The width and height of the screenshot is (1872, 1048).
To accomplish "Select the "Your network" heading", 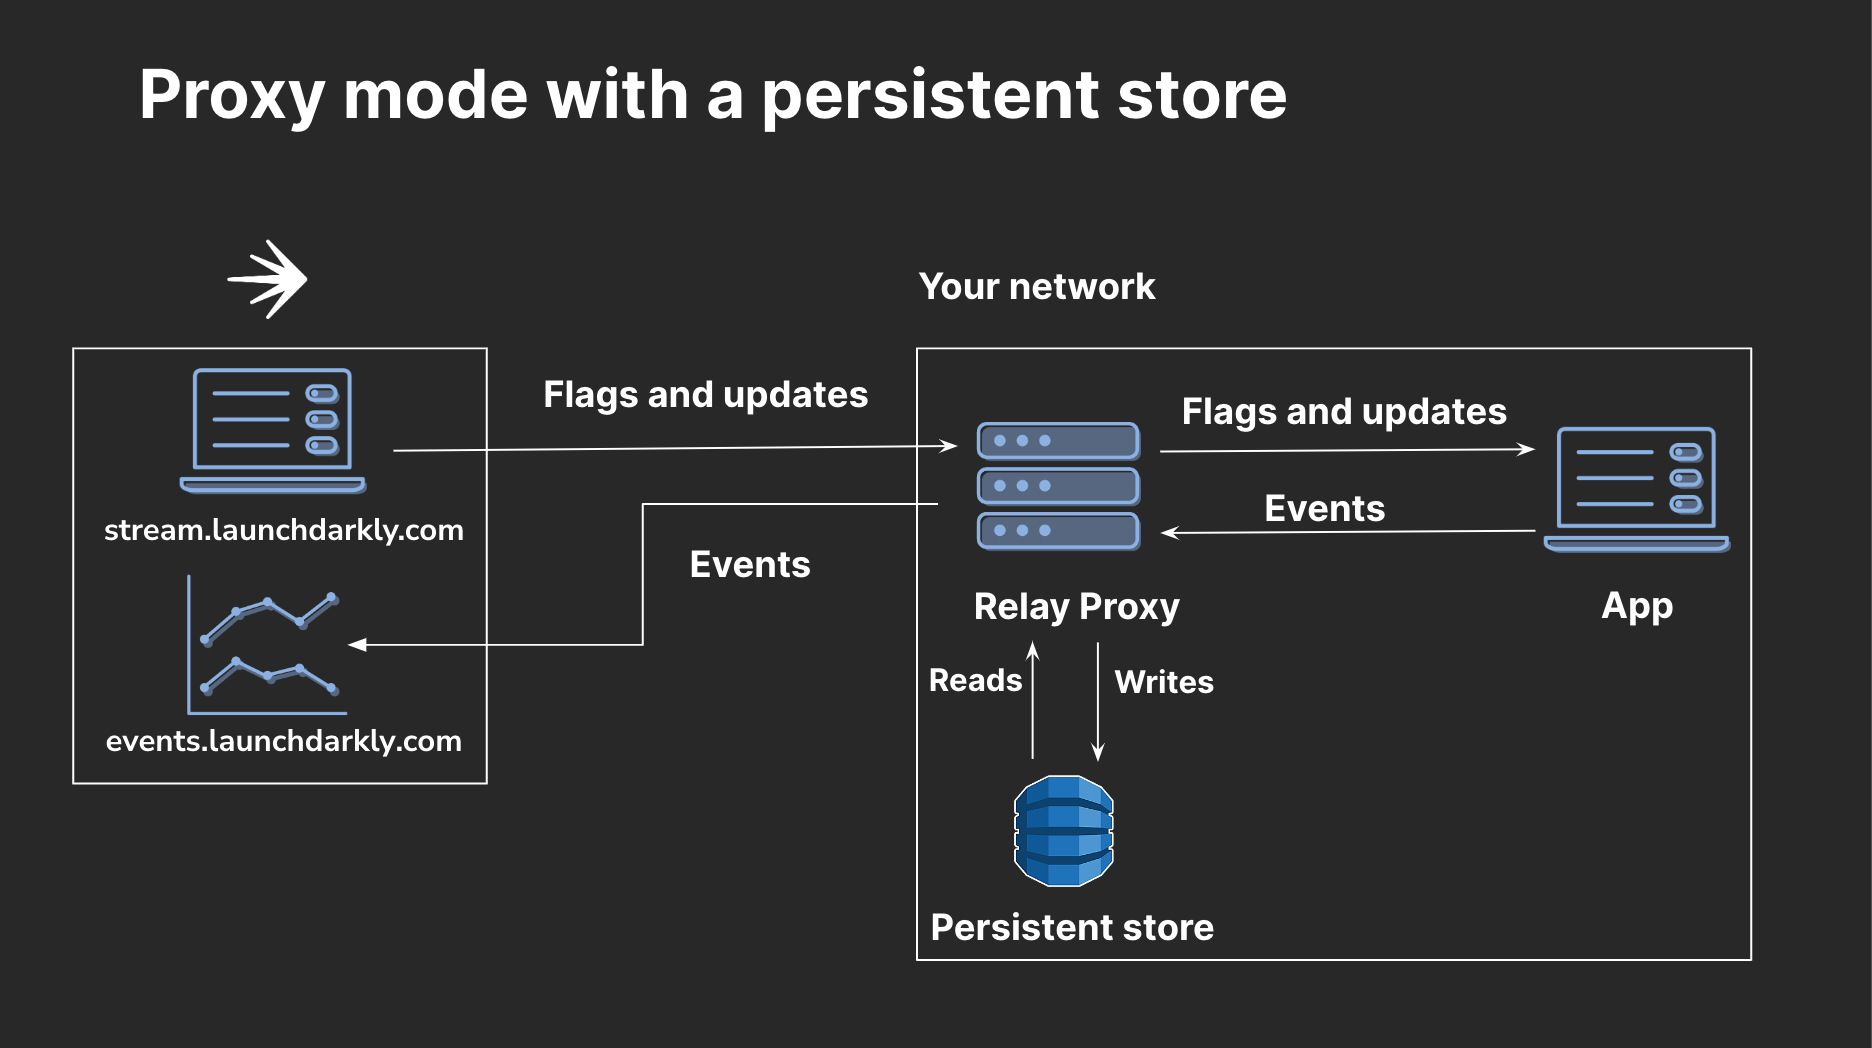I will click(x=1037, y=287).
